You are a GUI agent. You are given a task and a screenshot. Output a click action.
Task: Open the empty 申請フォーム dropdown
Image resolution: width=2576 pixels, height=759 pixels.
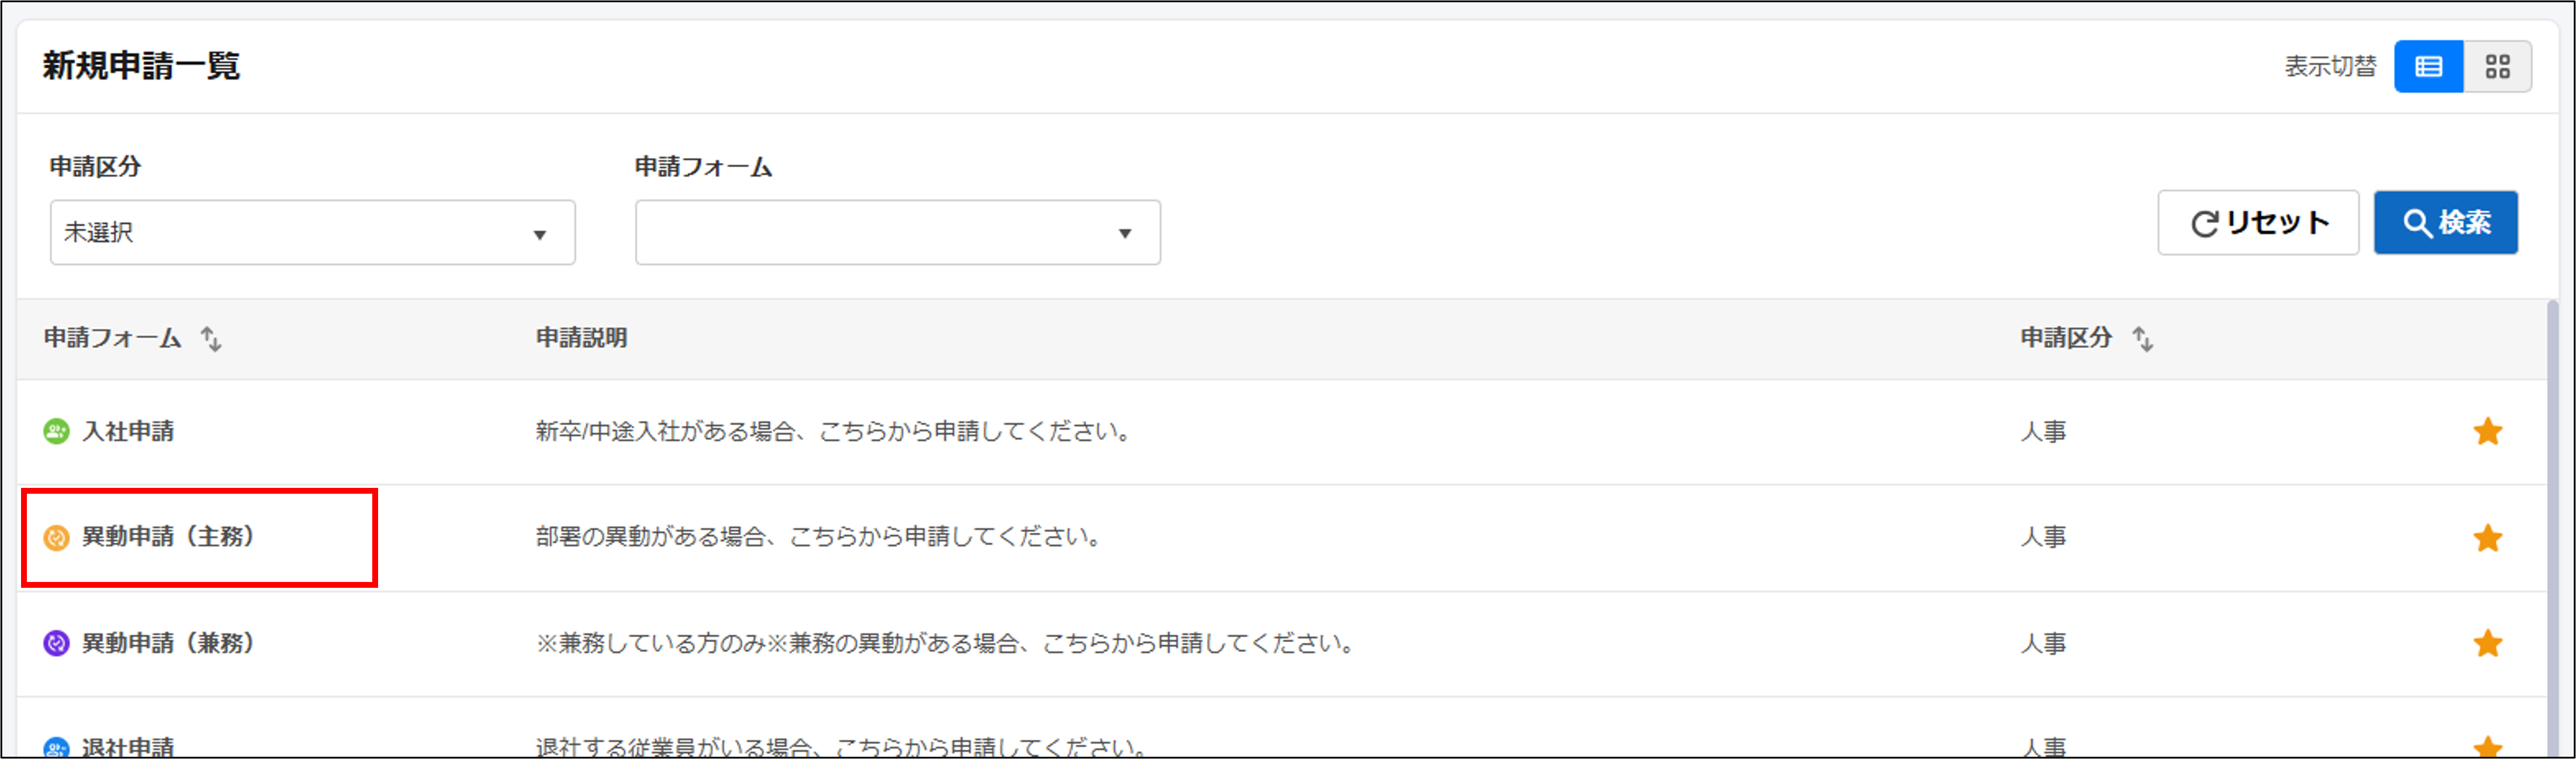(x=898, y=233)
